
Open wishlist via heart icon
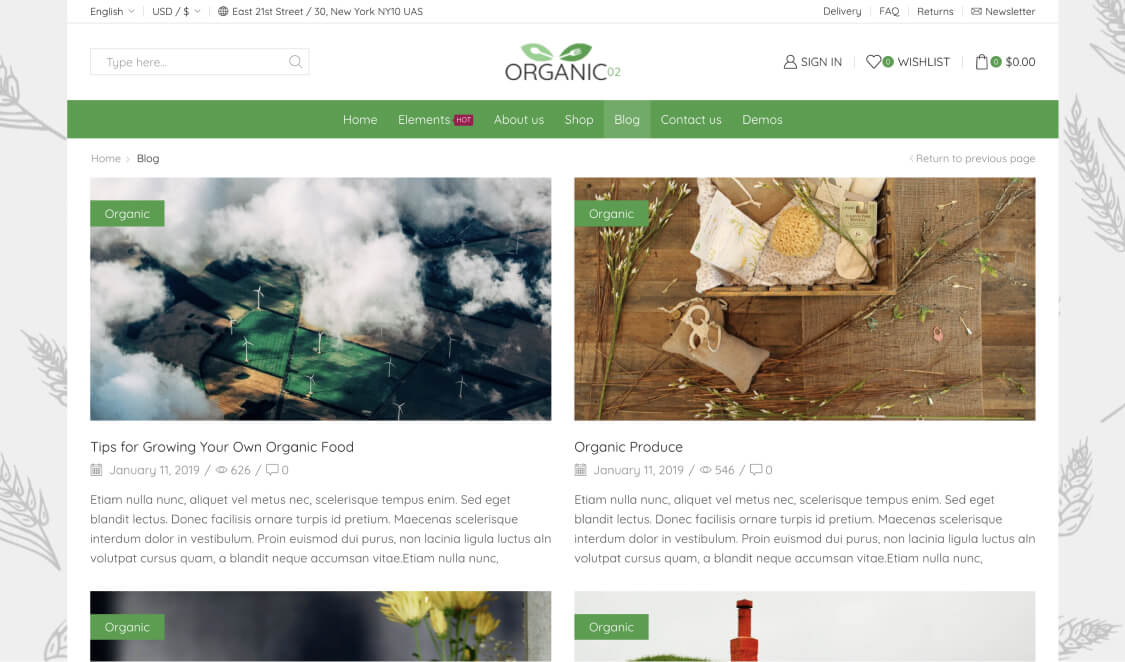[873, 62]
